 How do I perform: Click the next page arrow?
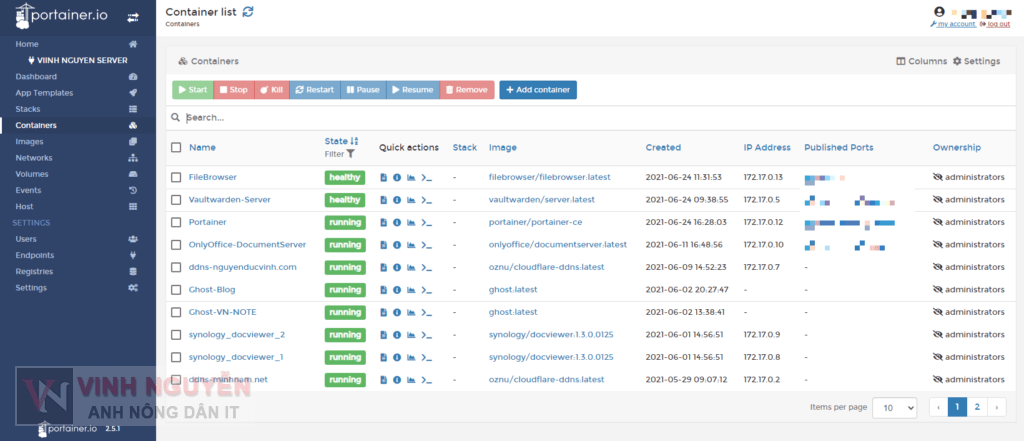pos(997,407)
